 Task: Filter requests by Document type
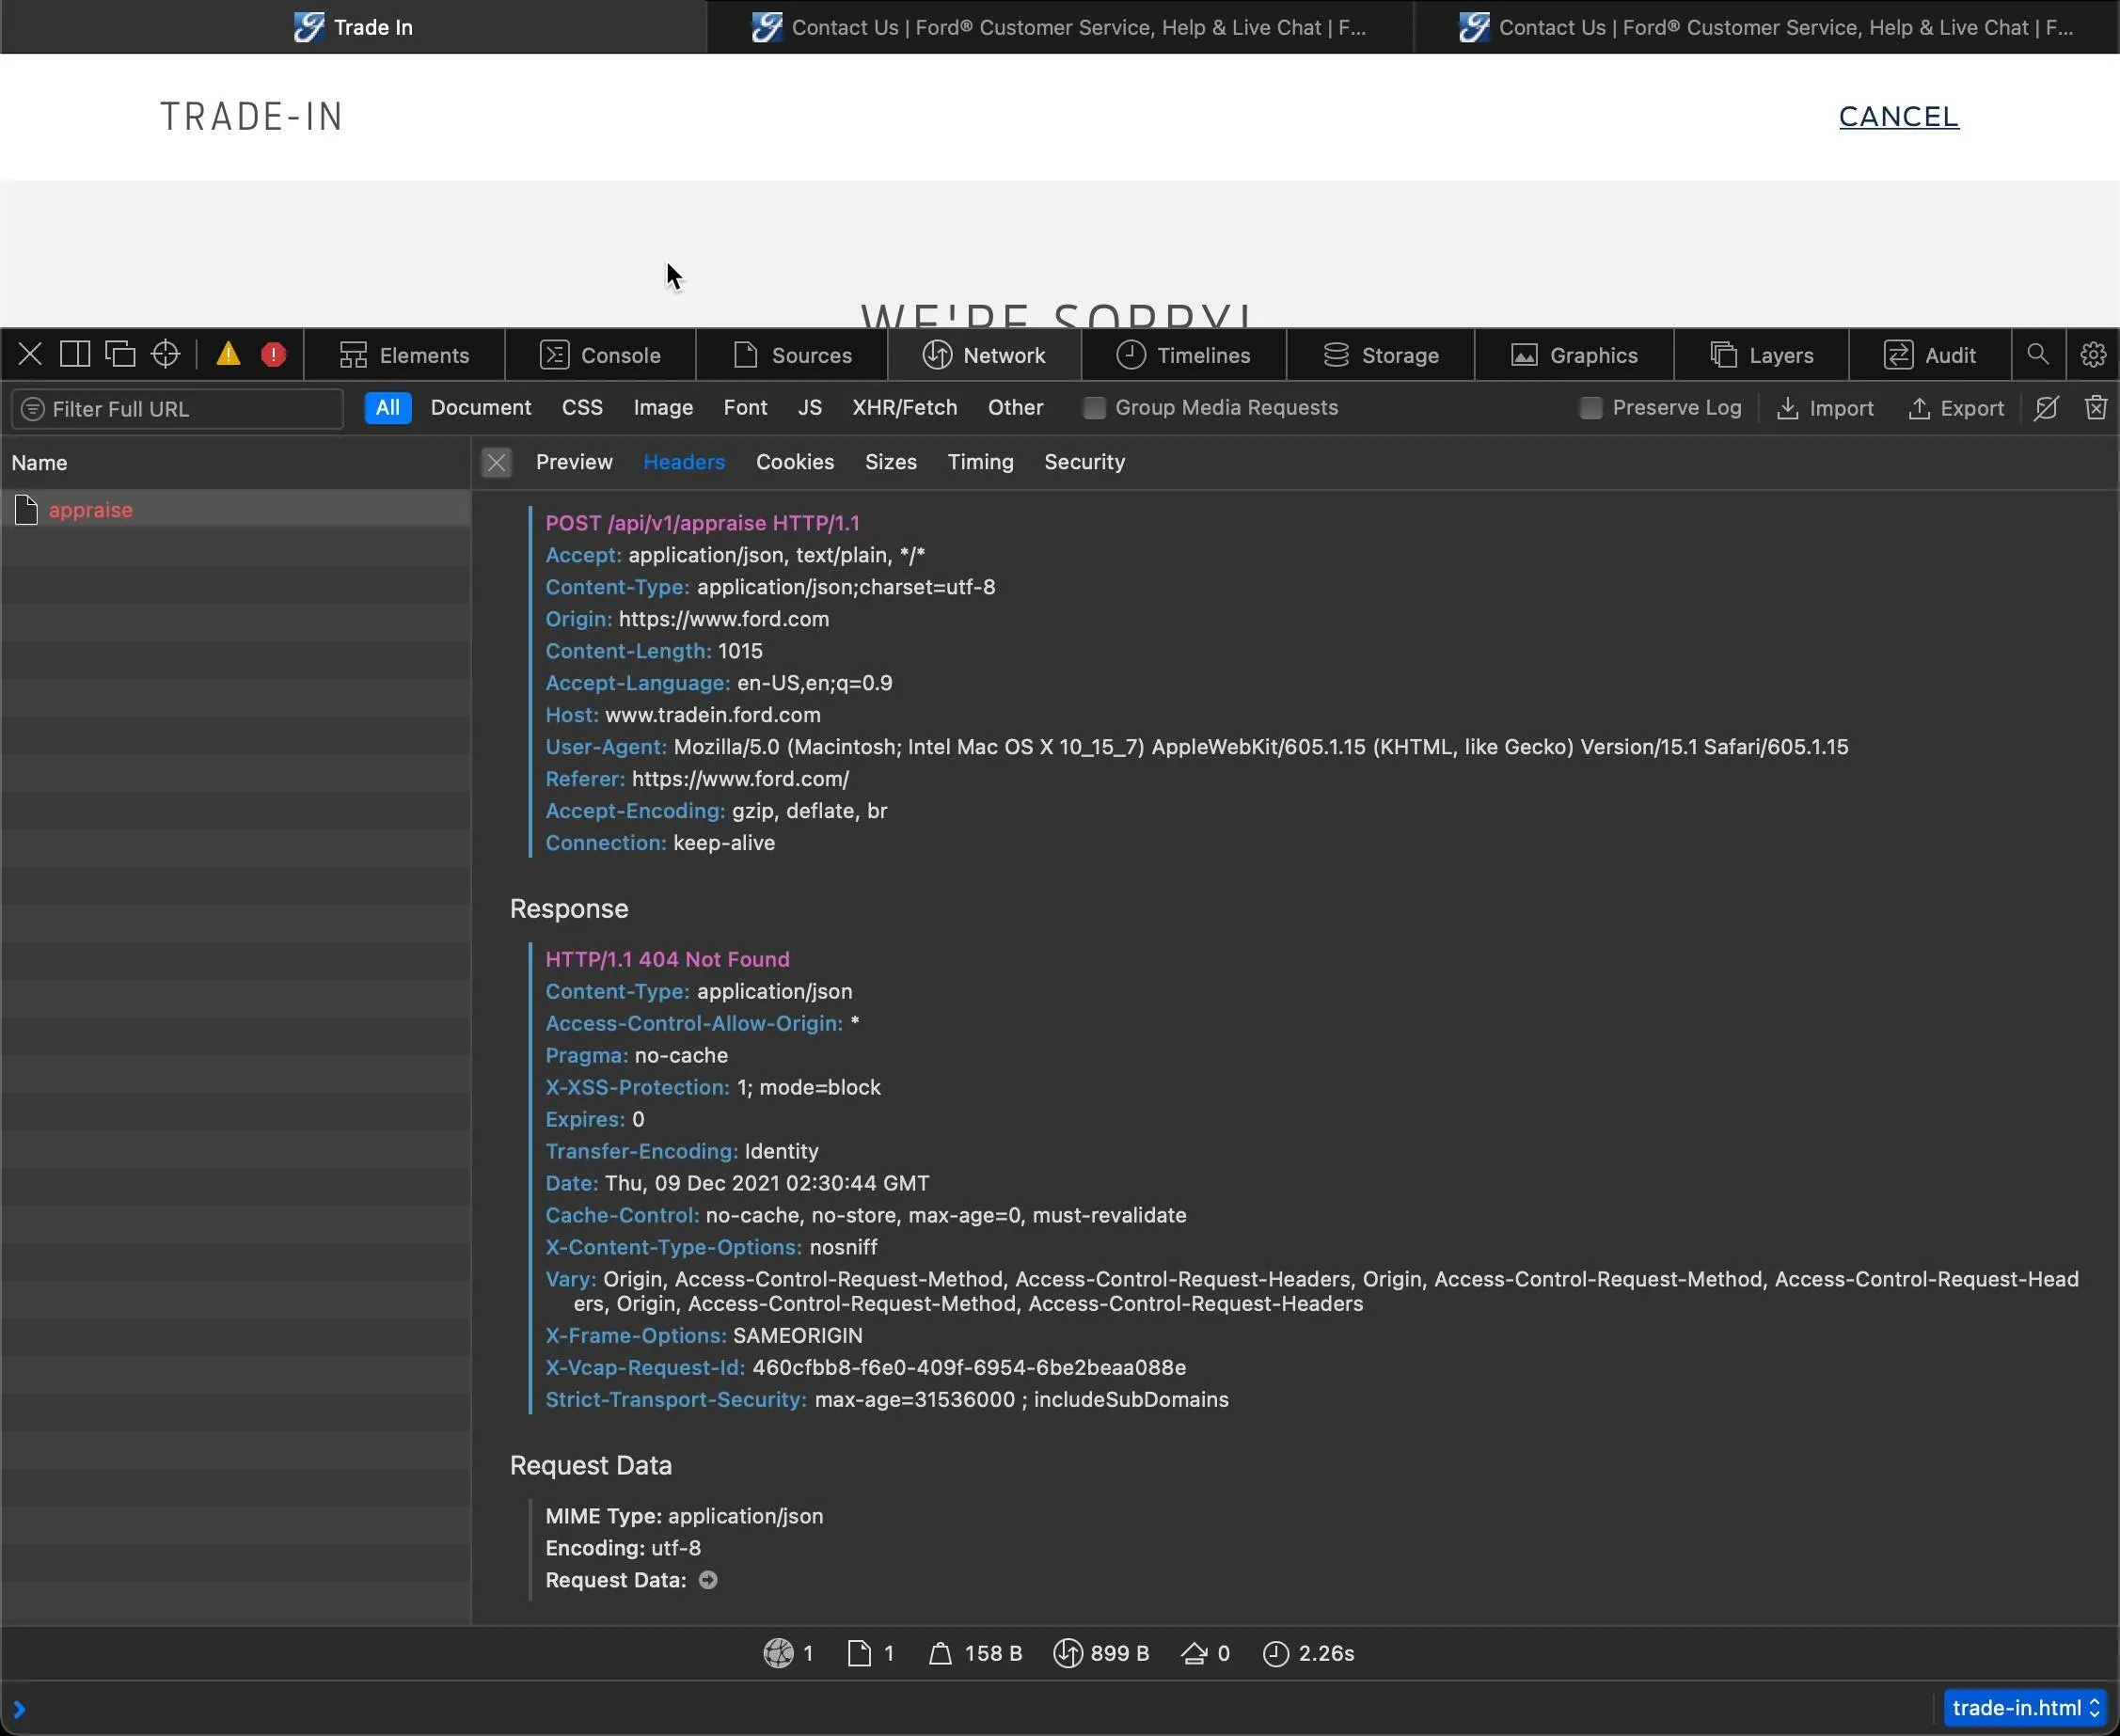tap(481, 408)
